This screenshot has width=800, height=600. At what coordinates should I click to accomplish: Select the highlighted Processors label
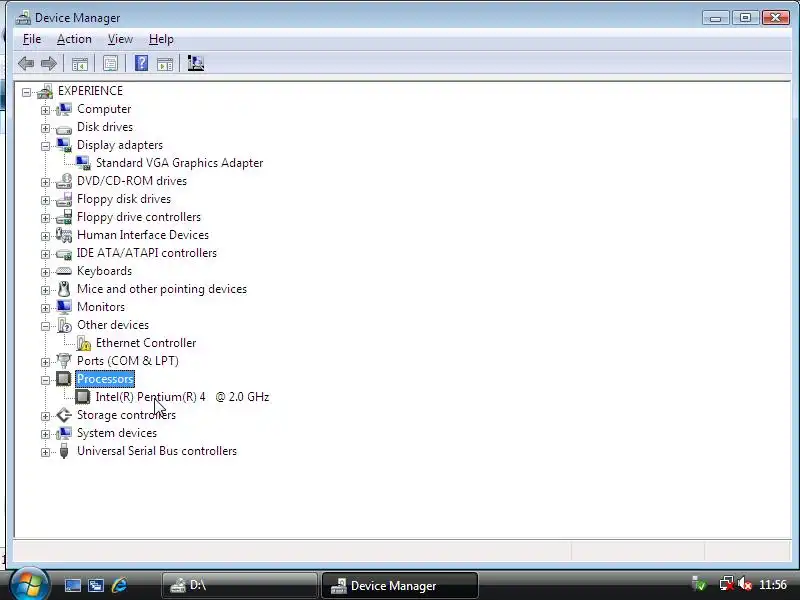click(105, 379)
